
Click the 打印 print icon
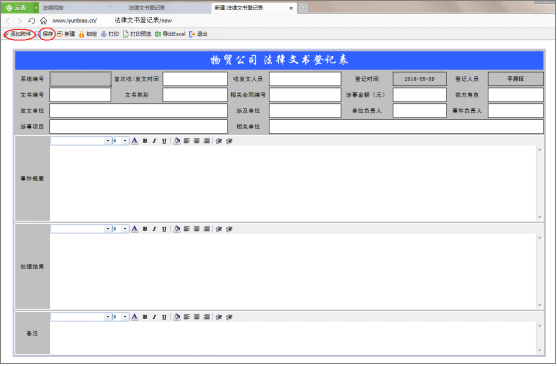click(103, 34)
